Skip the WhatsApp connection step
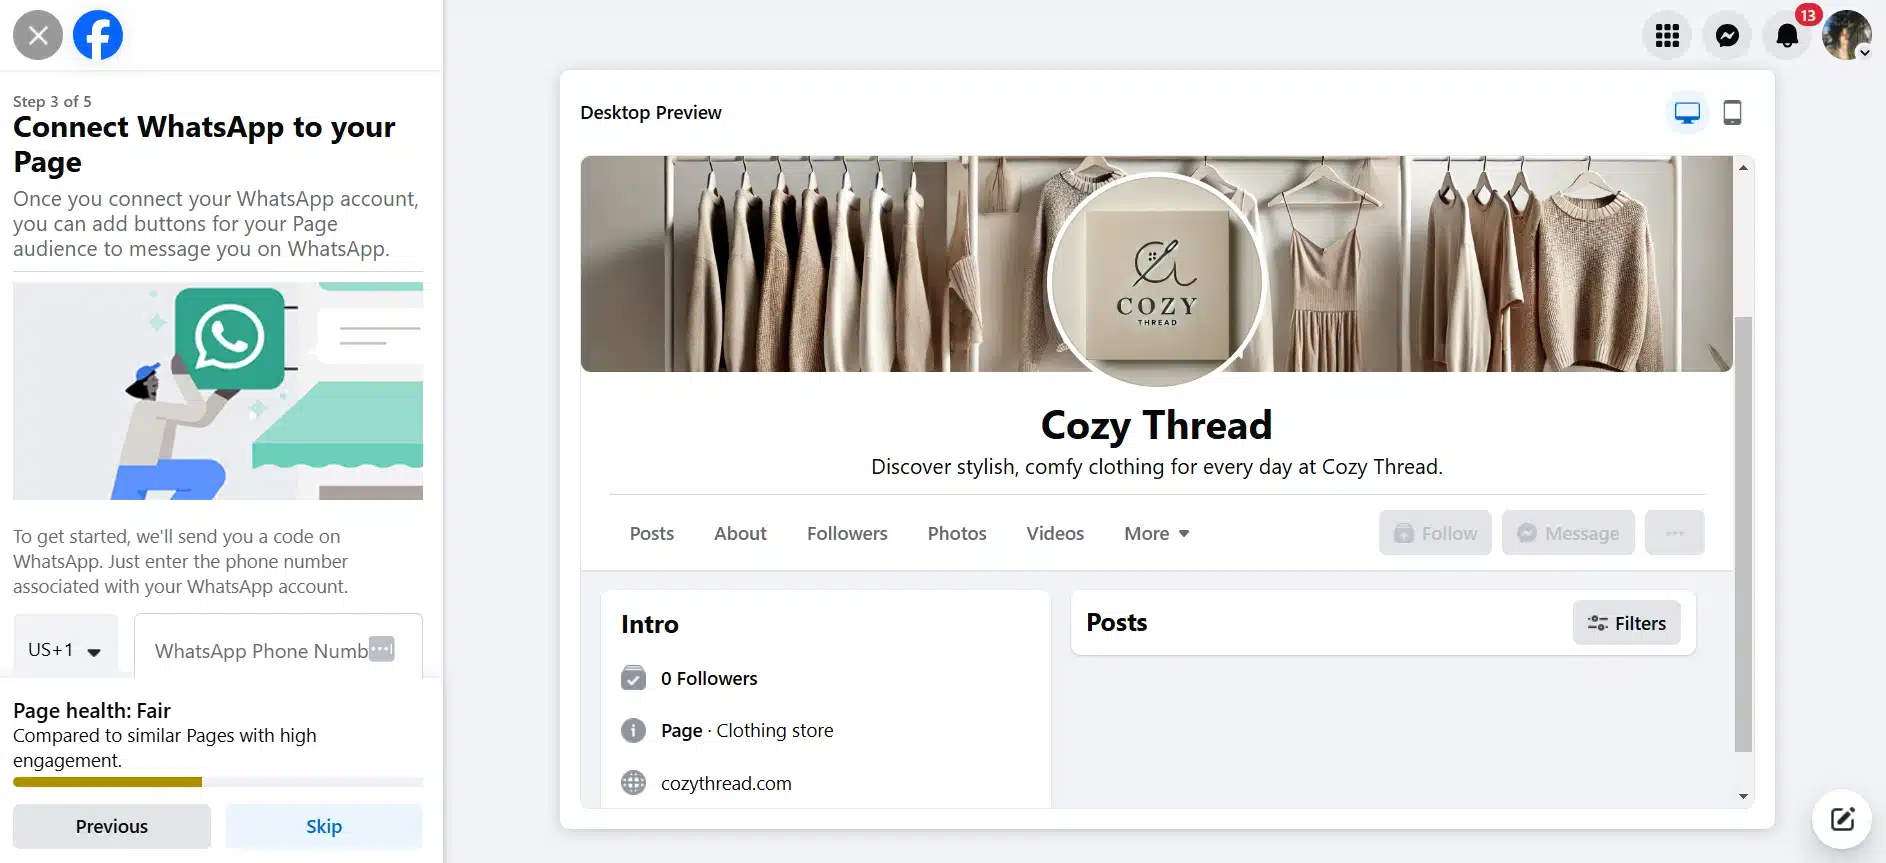The image size is (1886, 863). (x=324, y=827)
